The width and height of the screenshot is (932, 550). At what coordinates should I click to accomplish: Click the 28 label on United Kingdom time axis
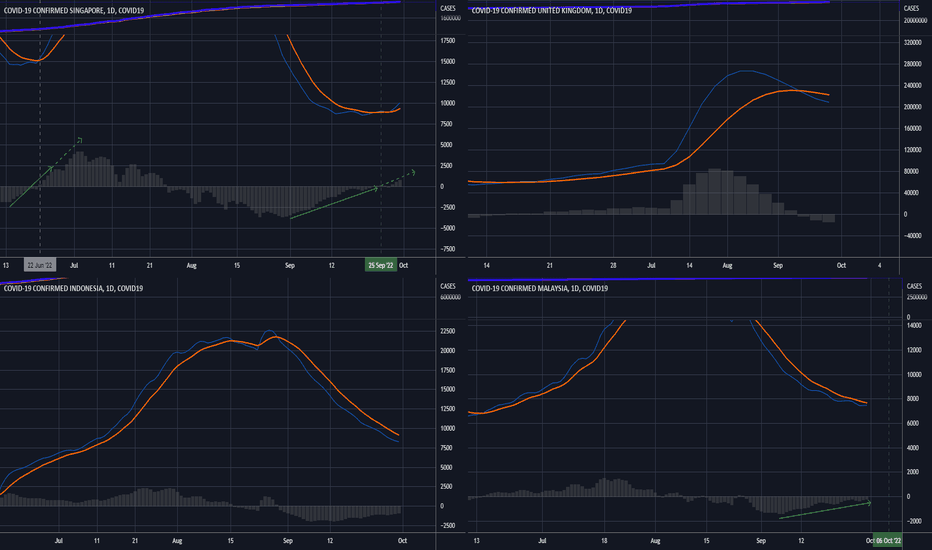[613, 266]
